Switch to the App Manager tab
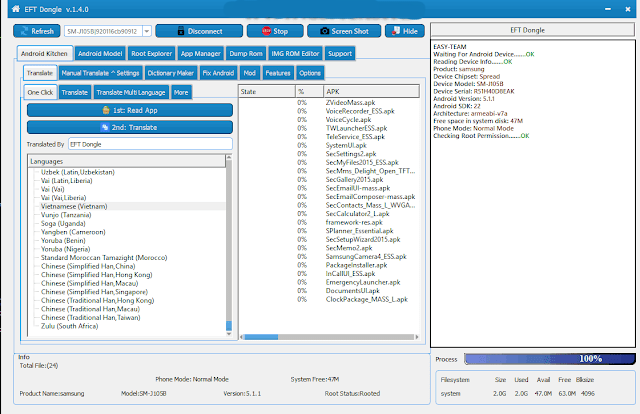The width and height of the screenshot is (640, 414). (x=202, y=53)
